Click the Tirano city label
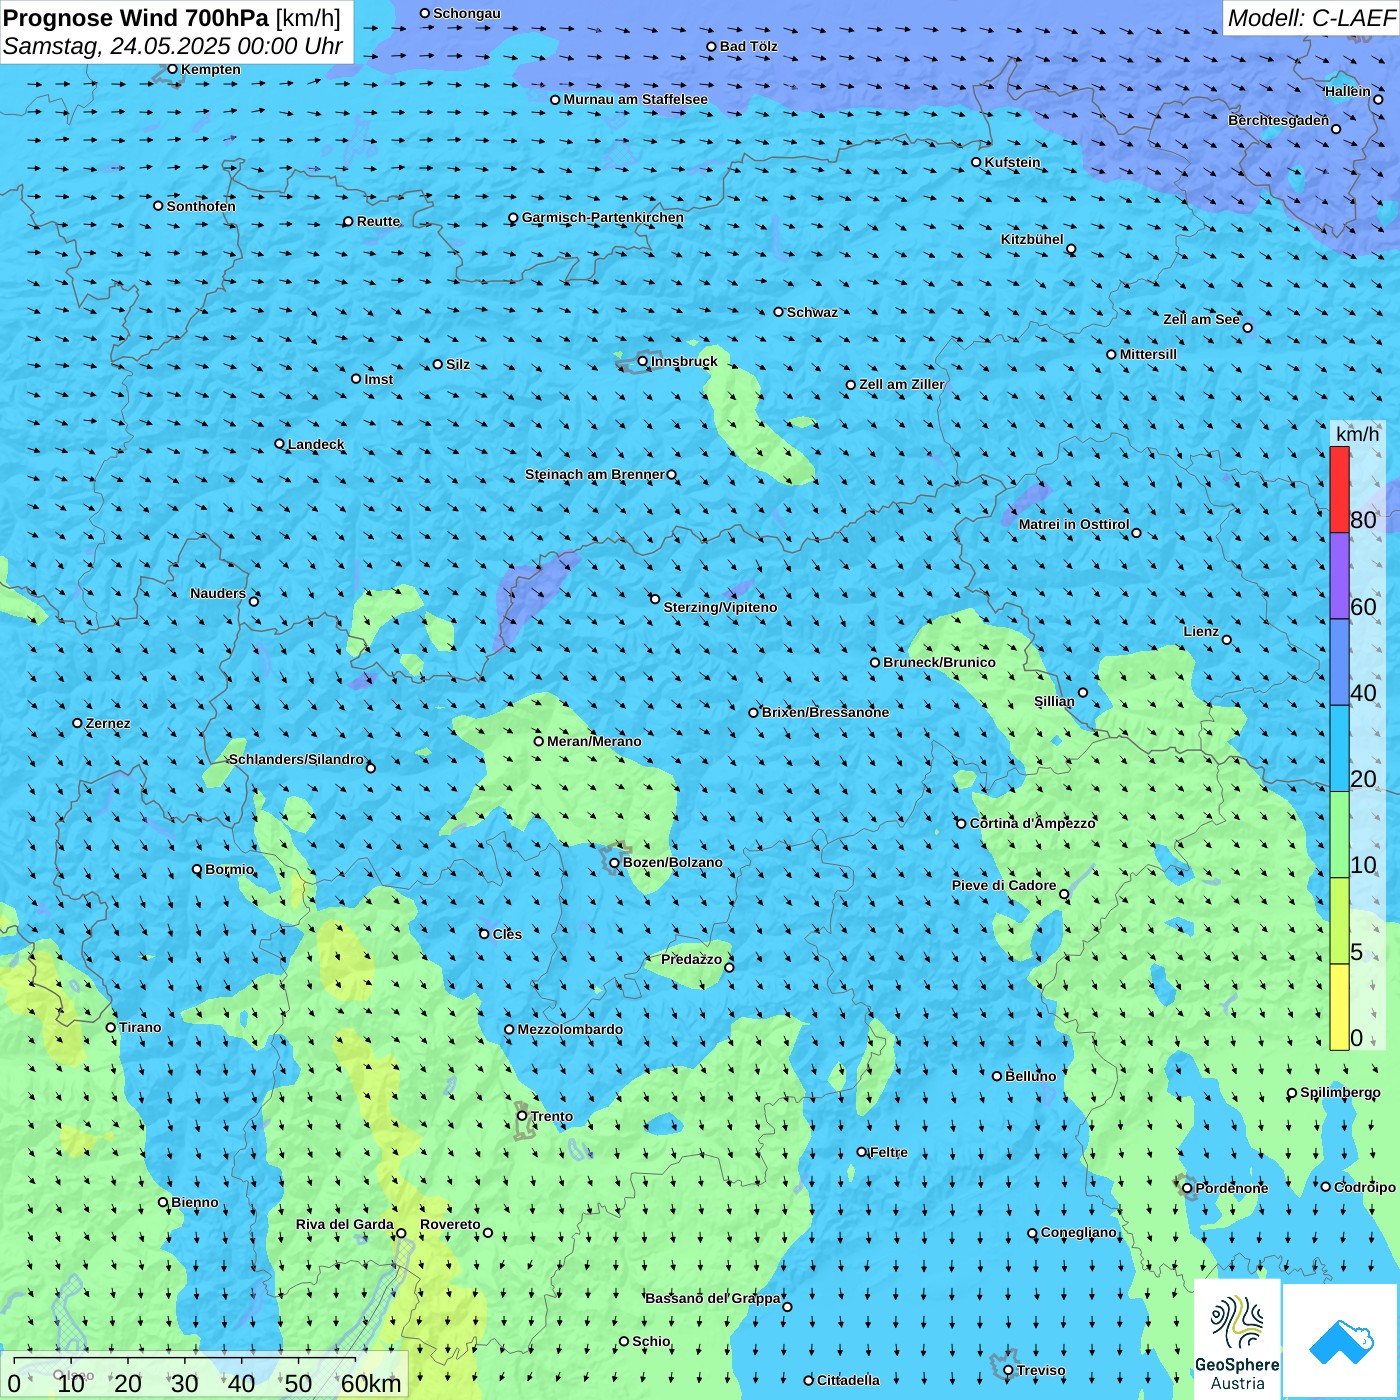The image size is (1400, 1400). [x=140, y=1027]
